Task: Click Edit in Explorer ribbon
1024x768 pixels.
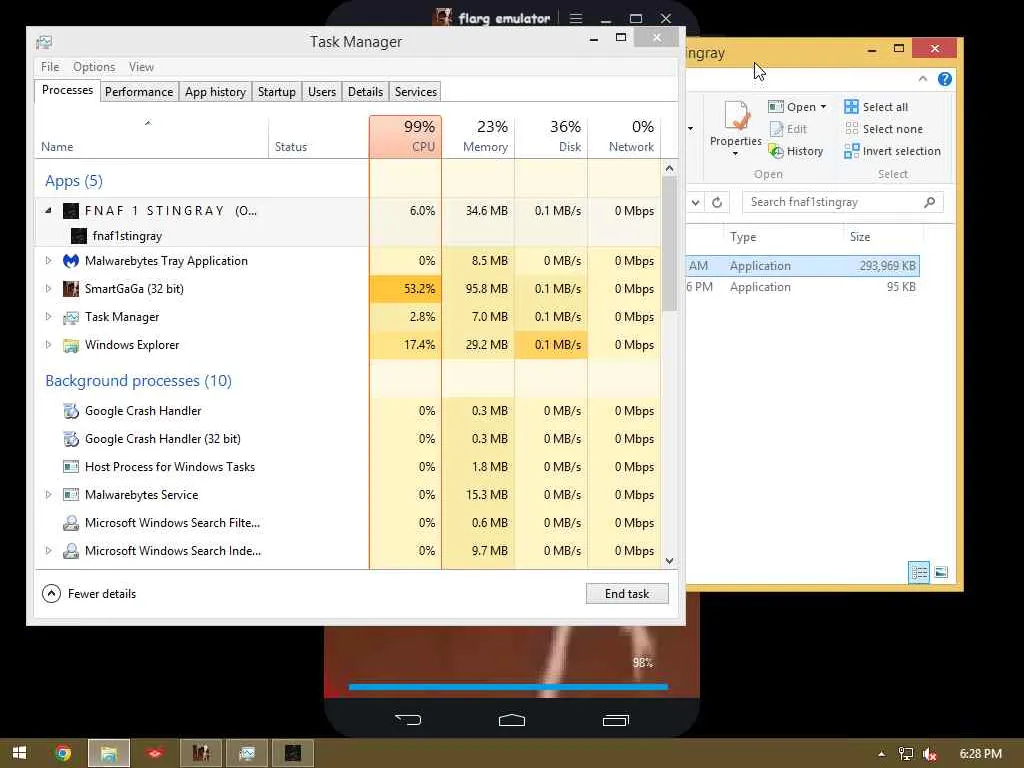Action: [x=788, y=129]
